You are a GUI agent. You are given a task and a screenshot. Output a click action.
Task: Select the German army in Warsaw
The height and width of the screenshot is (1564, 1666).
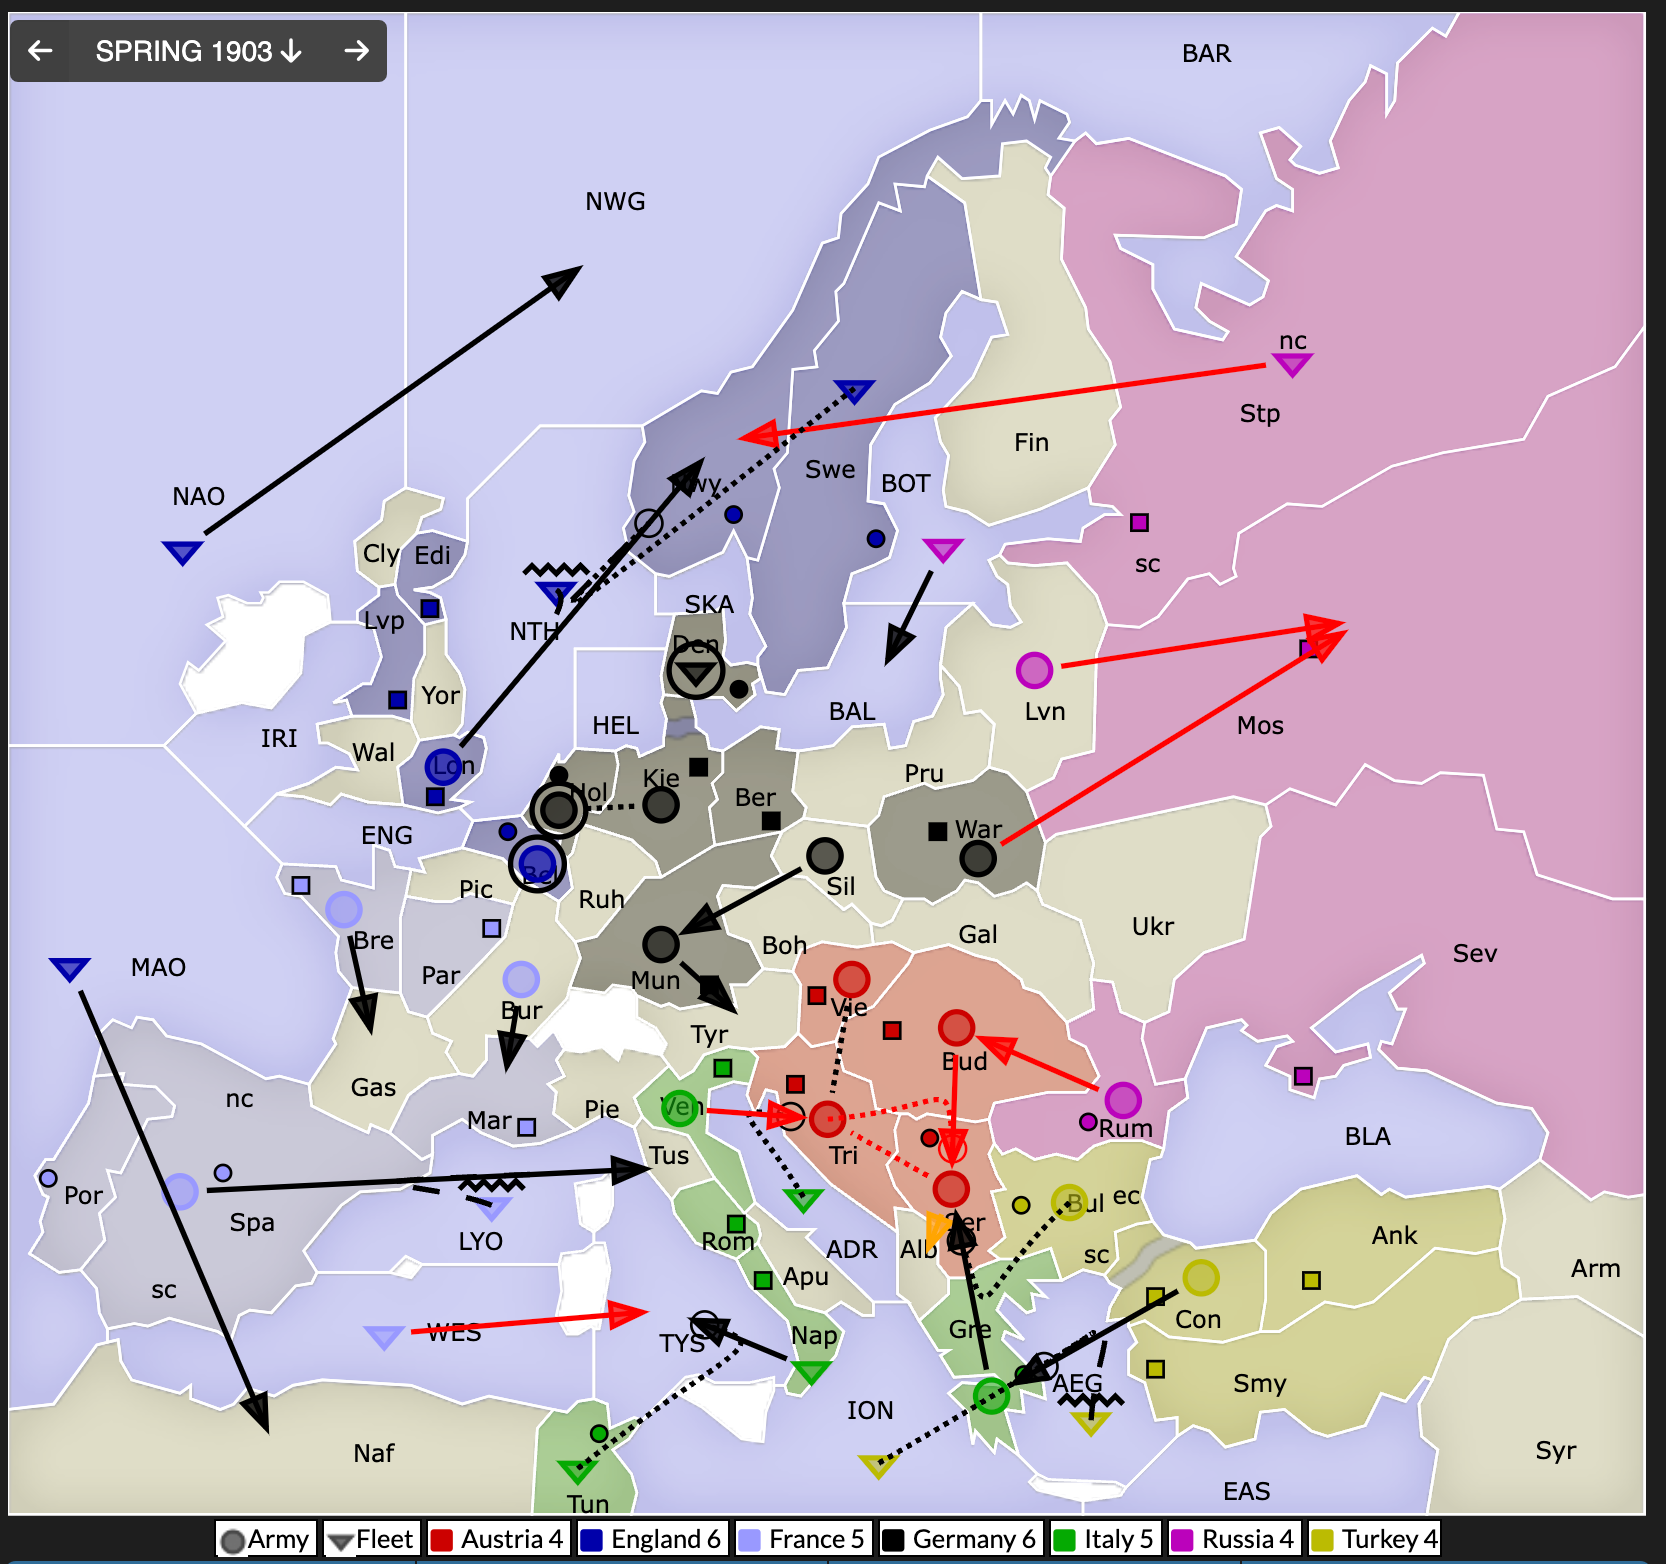977,857
